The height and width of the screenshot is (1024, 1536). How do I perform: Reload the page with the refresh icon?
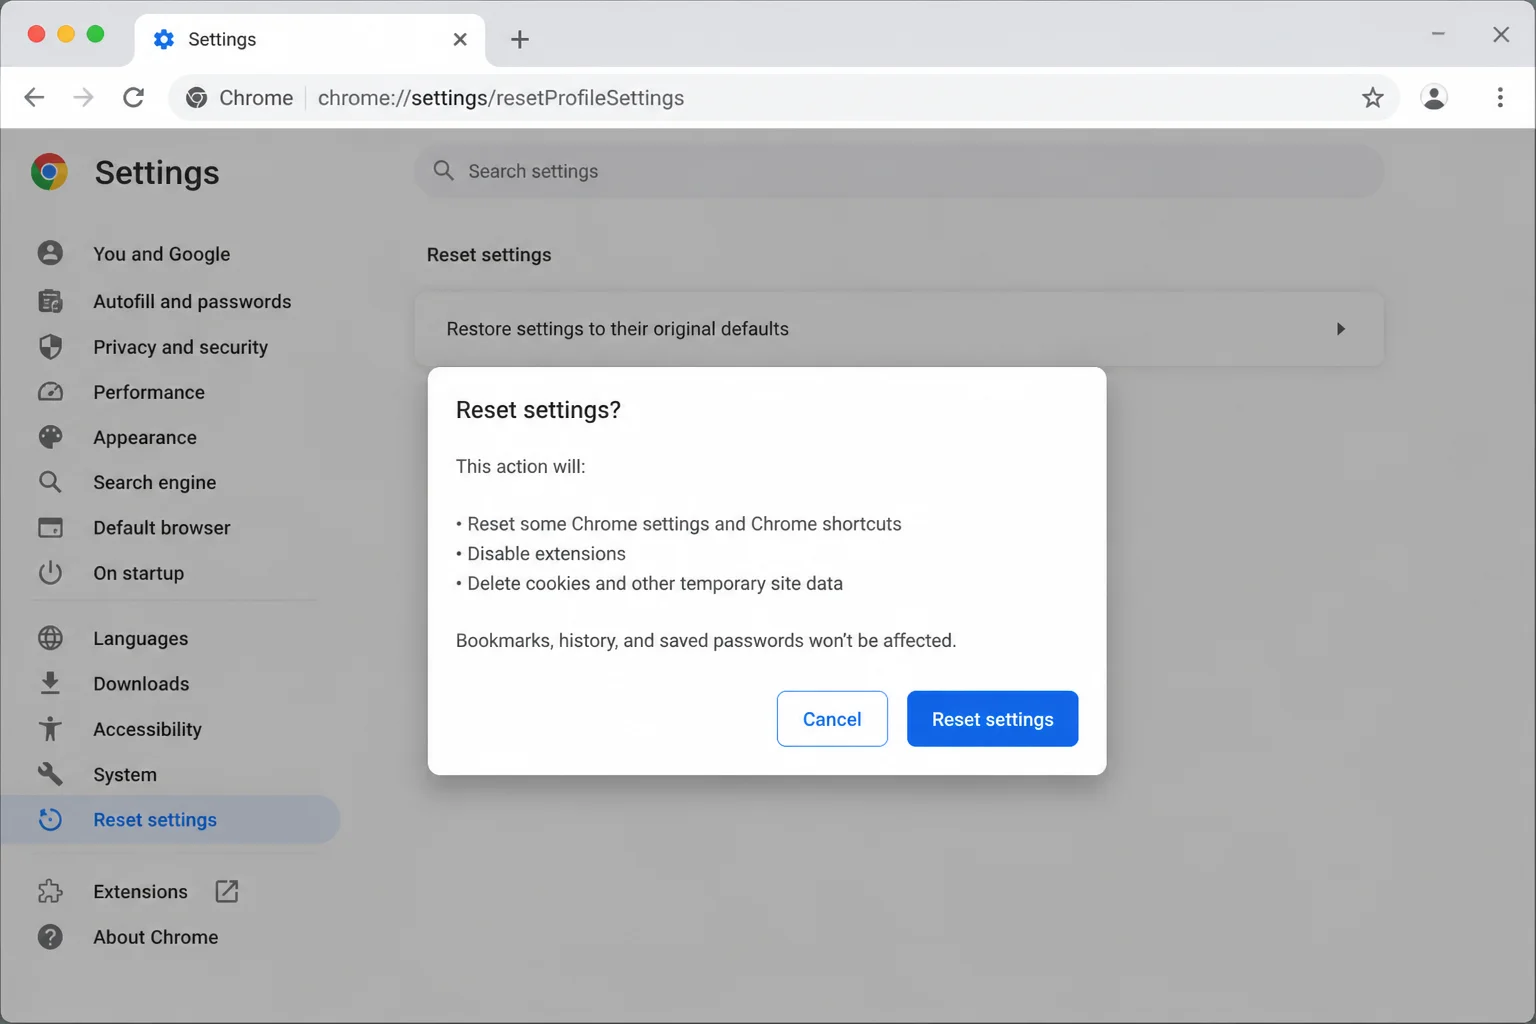[x=133, y=97]
